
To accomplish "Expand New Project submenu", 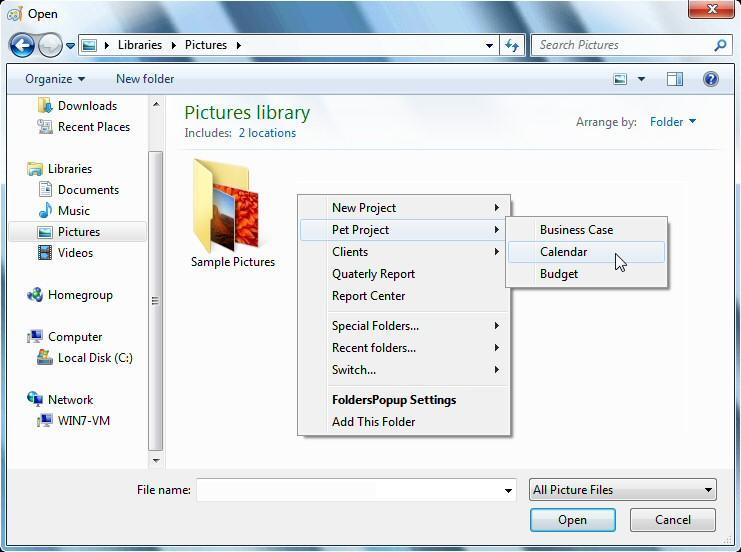I will [405, 208].
